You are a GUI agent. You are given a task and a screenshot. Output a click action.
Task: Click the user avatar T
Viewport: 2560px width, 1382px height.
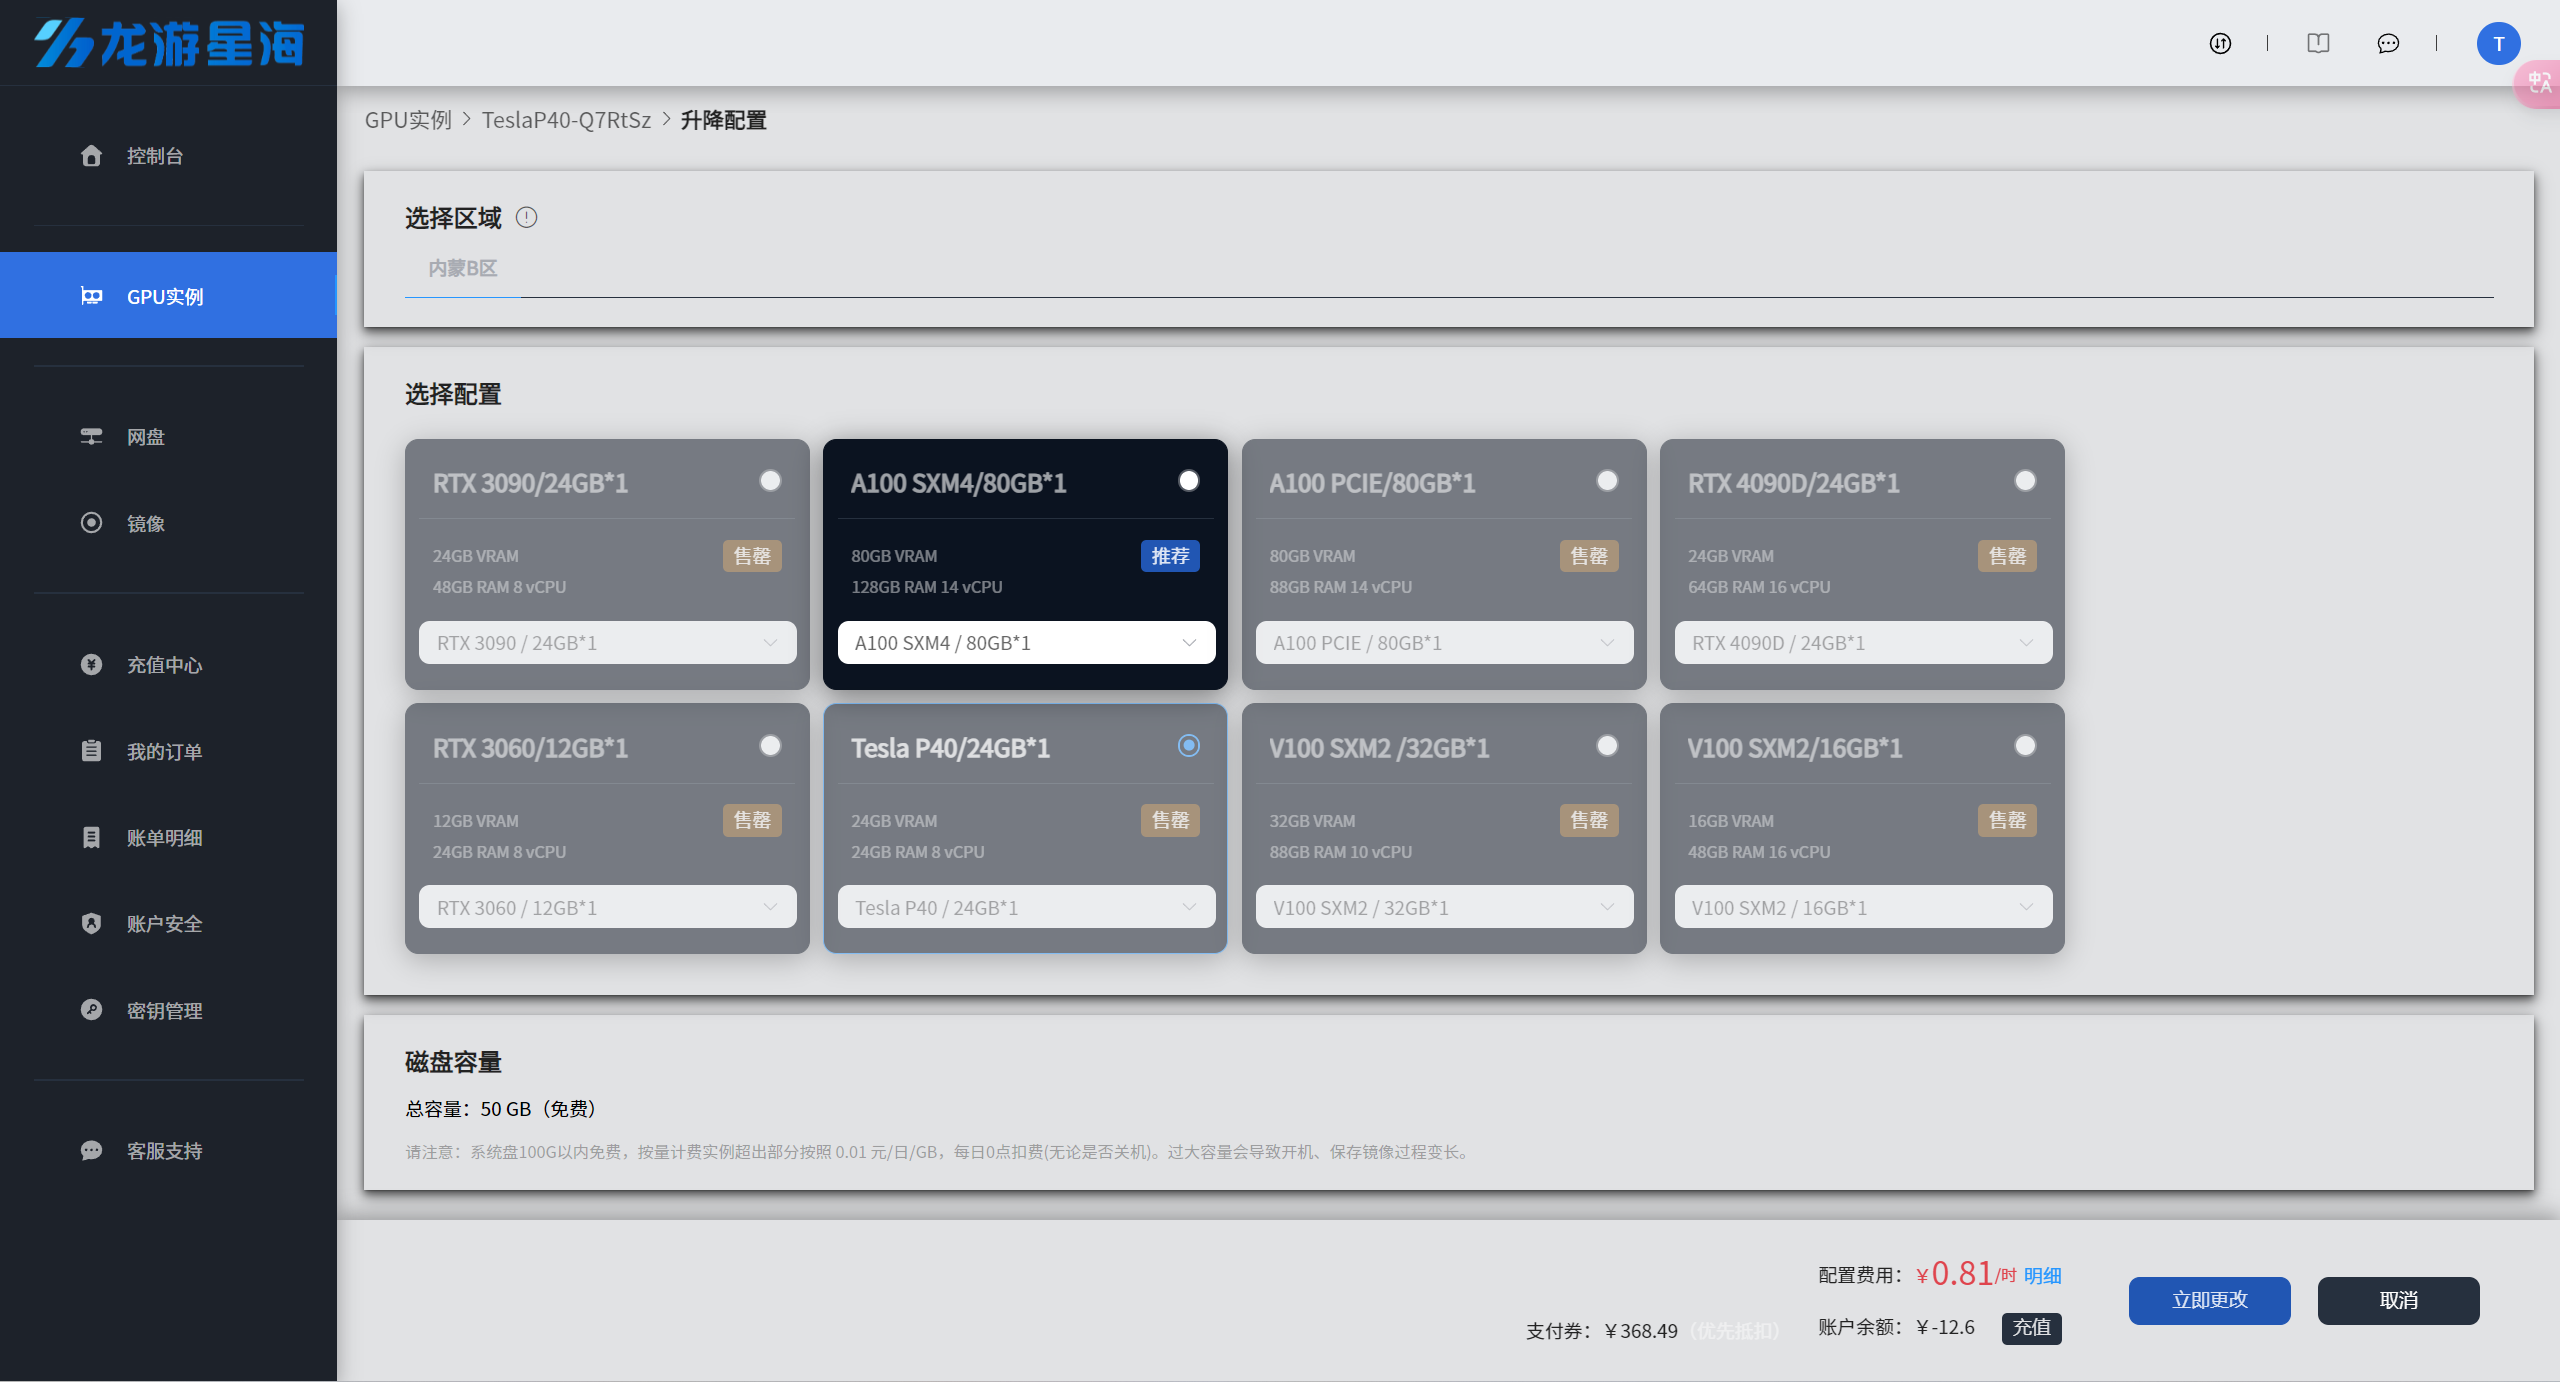(2497, 43)
